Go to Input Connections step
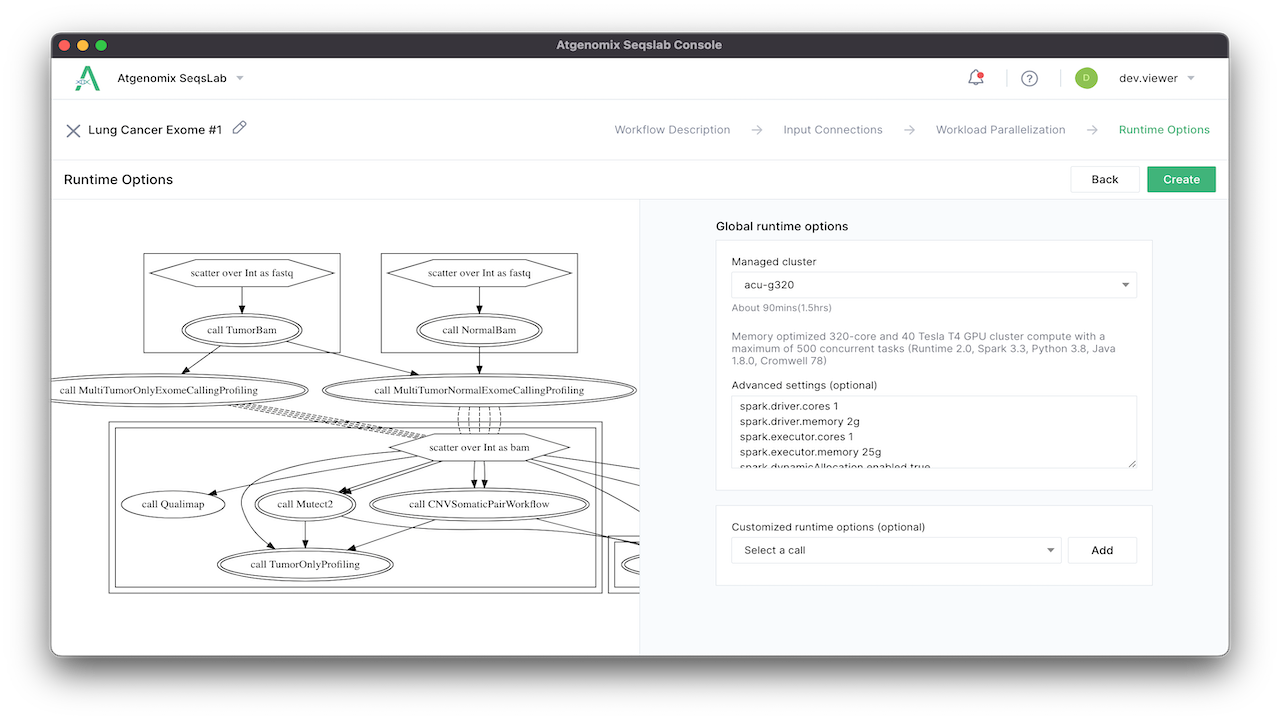This screenshot has width=1280, height=720. coord(833,130)
